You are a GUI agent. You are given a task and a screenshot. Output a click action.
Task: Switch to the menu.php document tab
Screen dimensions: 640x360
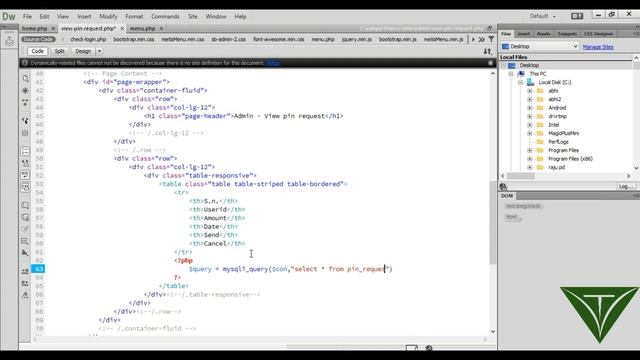point(142,29)
